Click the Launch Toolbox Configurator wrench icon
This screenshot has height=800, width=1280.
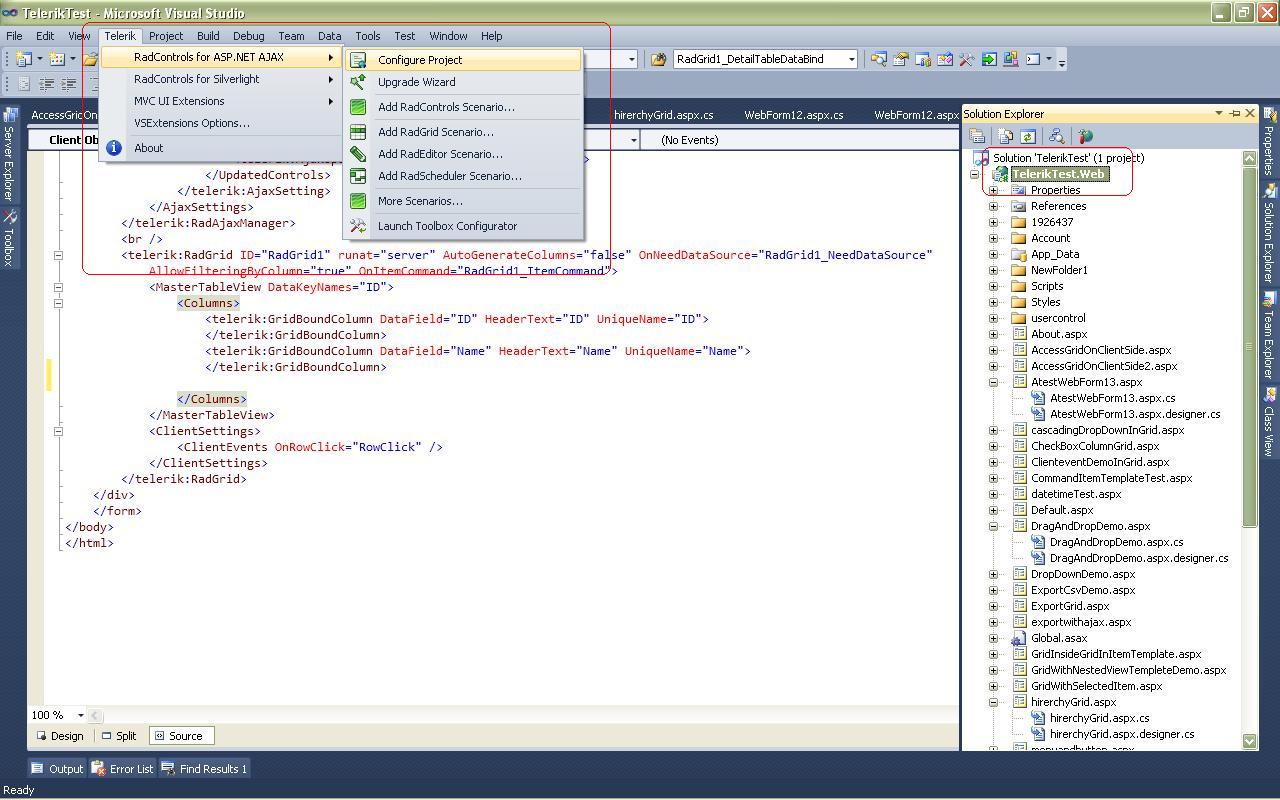(358, 226)
